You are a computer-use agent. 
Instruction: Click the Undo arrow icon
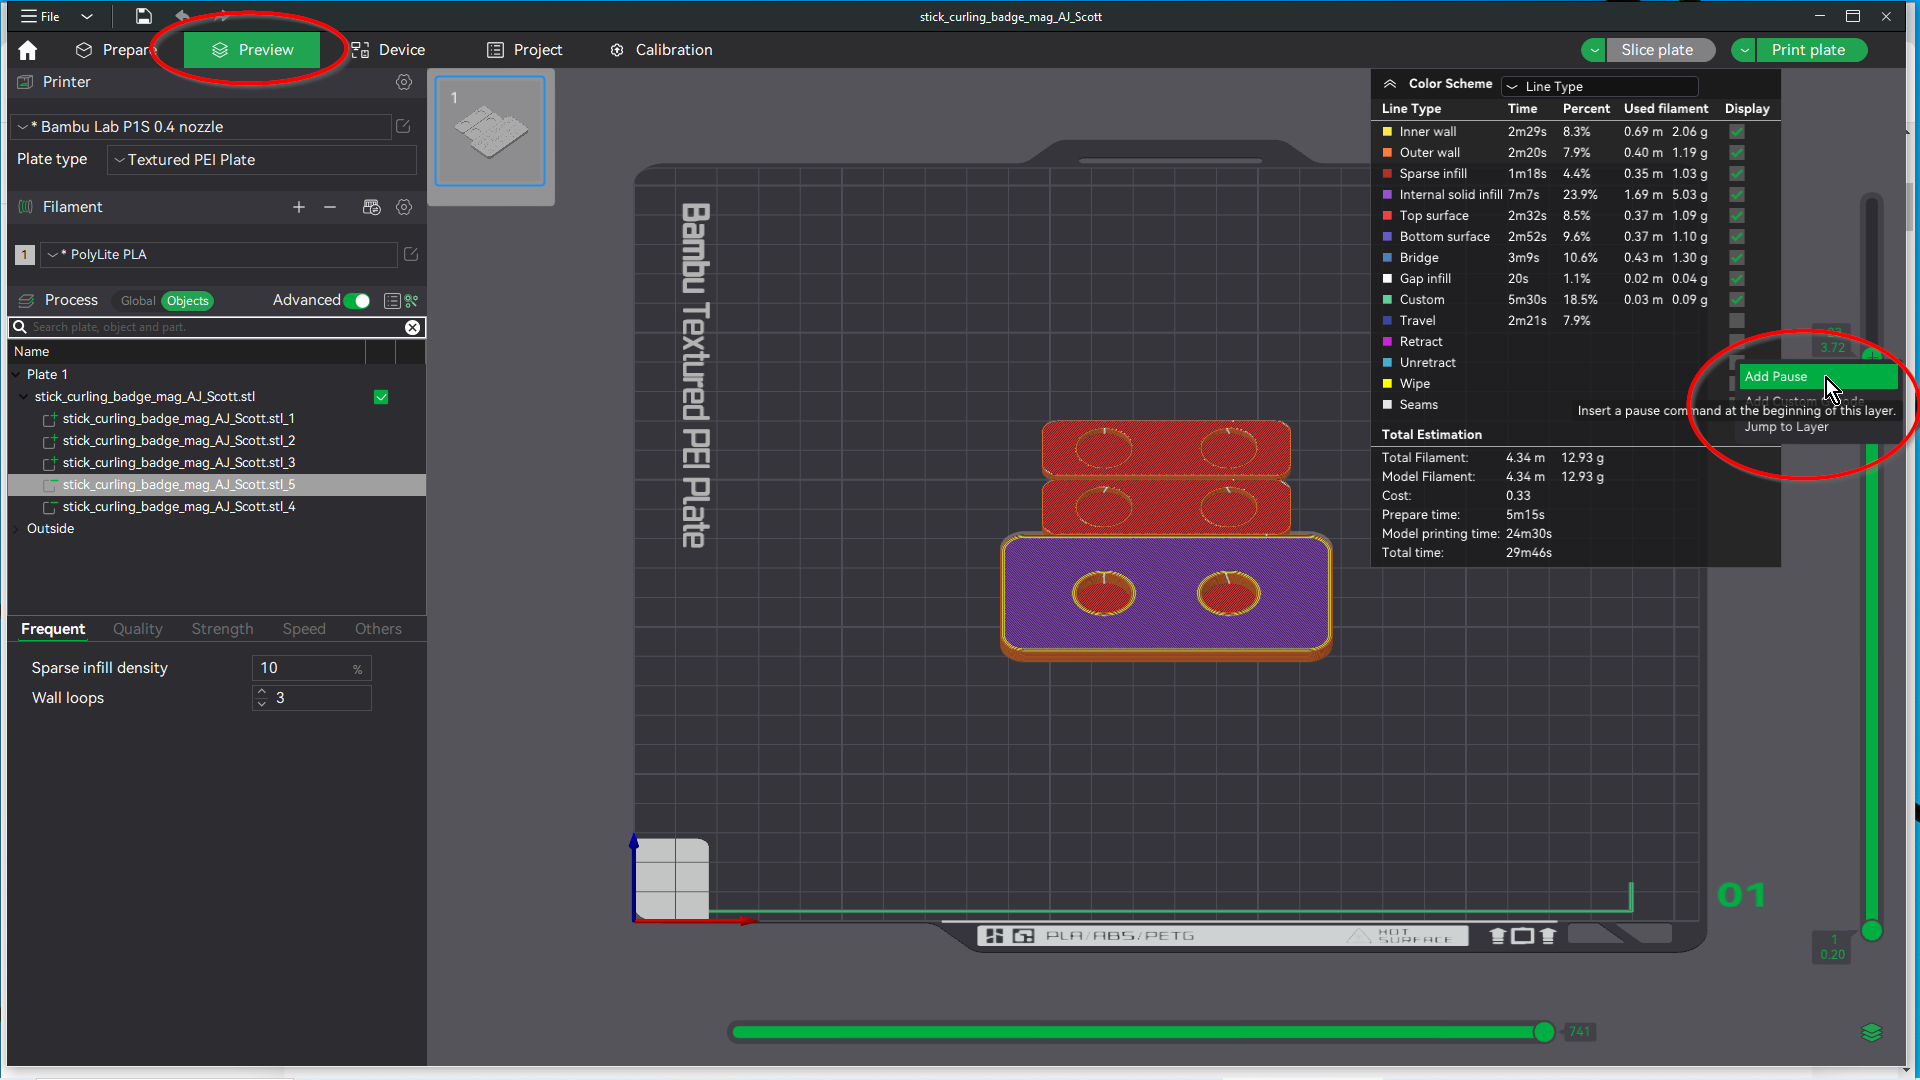pos(182,16)
